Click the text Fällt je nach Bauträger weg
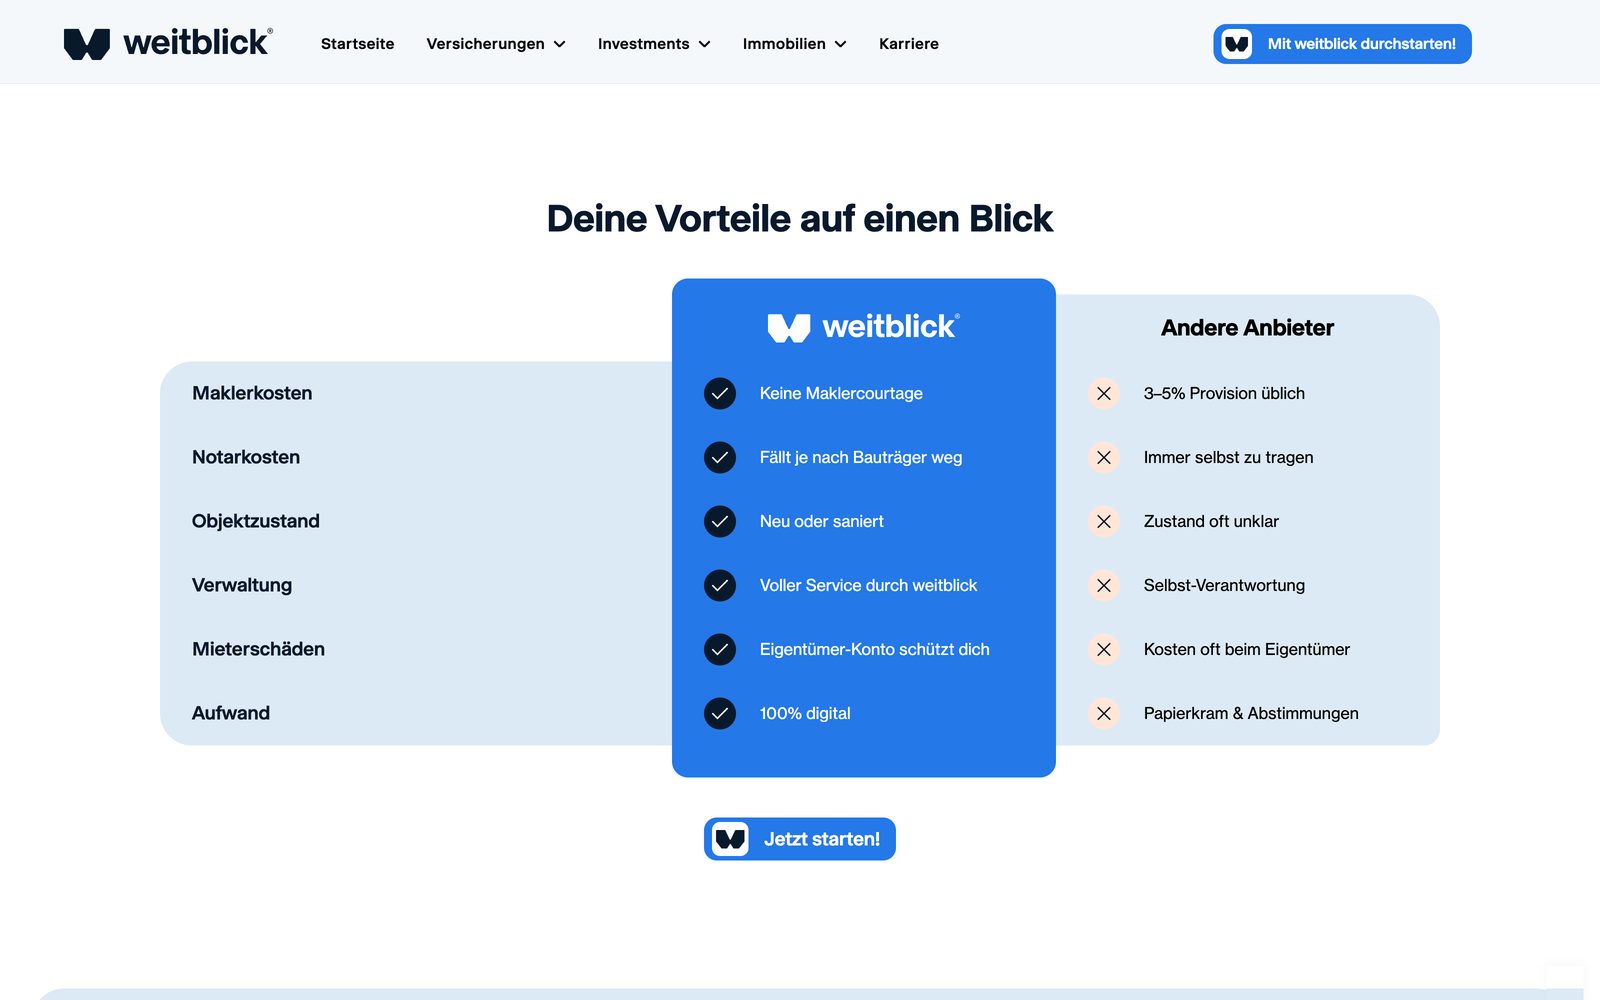The width and height of the screenshot is (1600, 1000). 861,458
